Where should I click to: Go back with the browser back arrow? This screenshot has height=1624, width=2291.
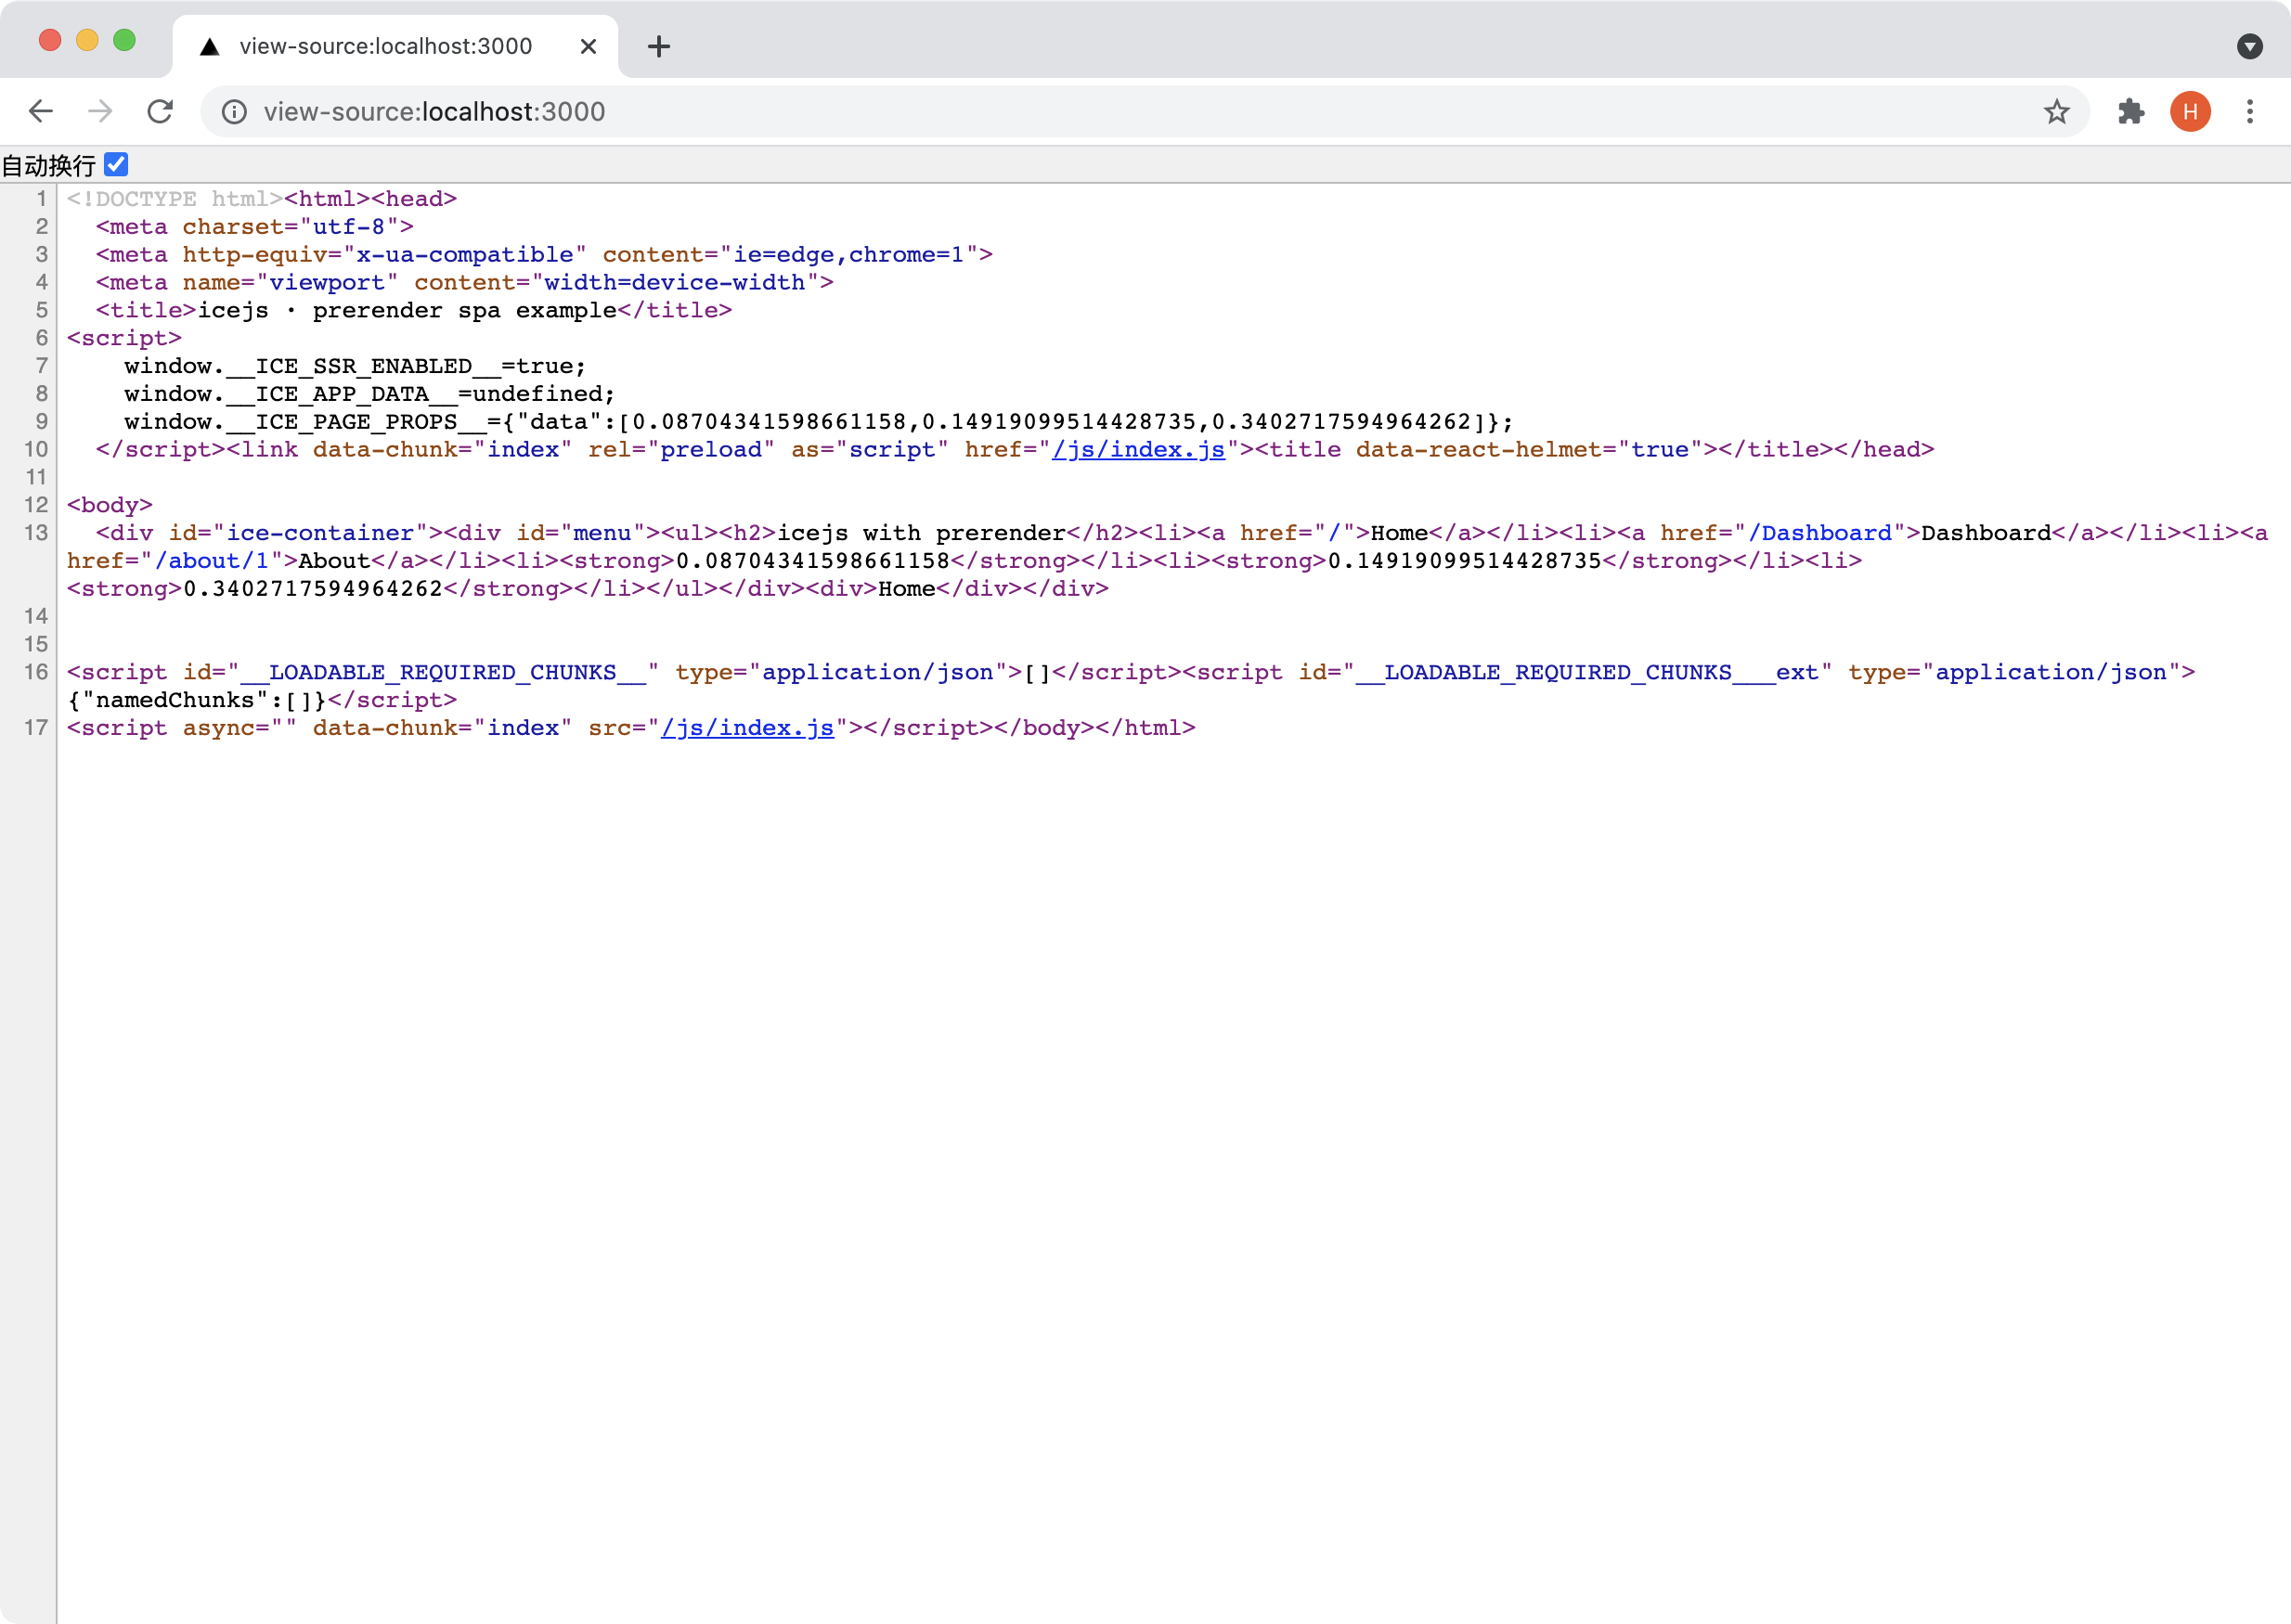[41, 111]
